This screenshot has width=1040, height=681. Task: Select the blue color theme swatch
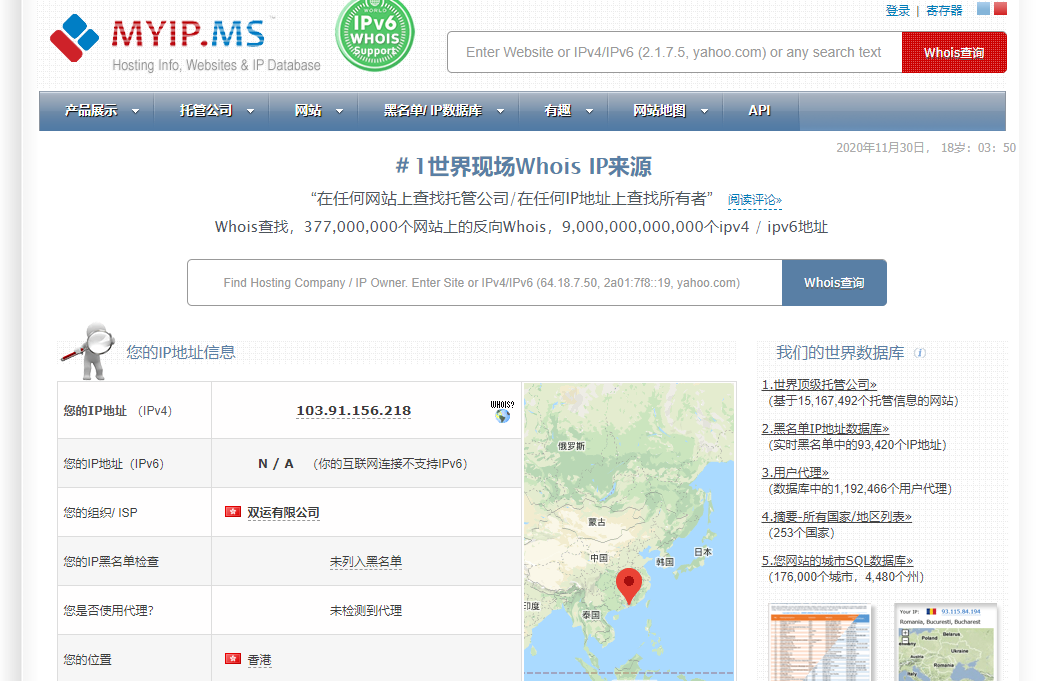tap(983, 9)
